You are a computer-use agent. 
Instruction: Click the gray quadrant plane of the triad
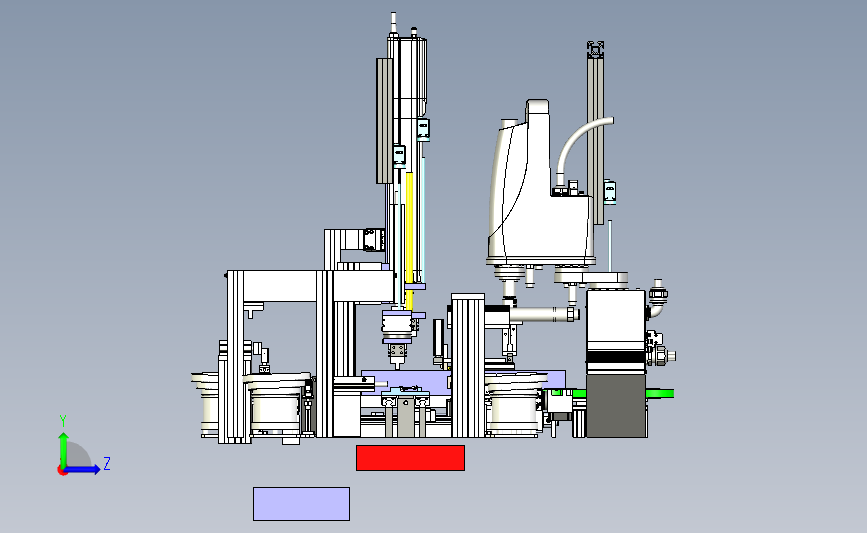pyautogui.click(x=79, y=454)
